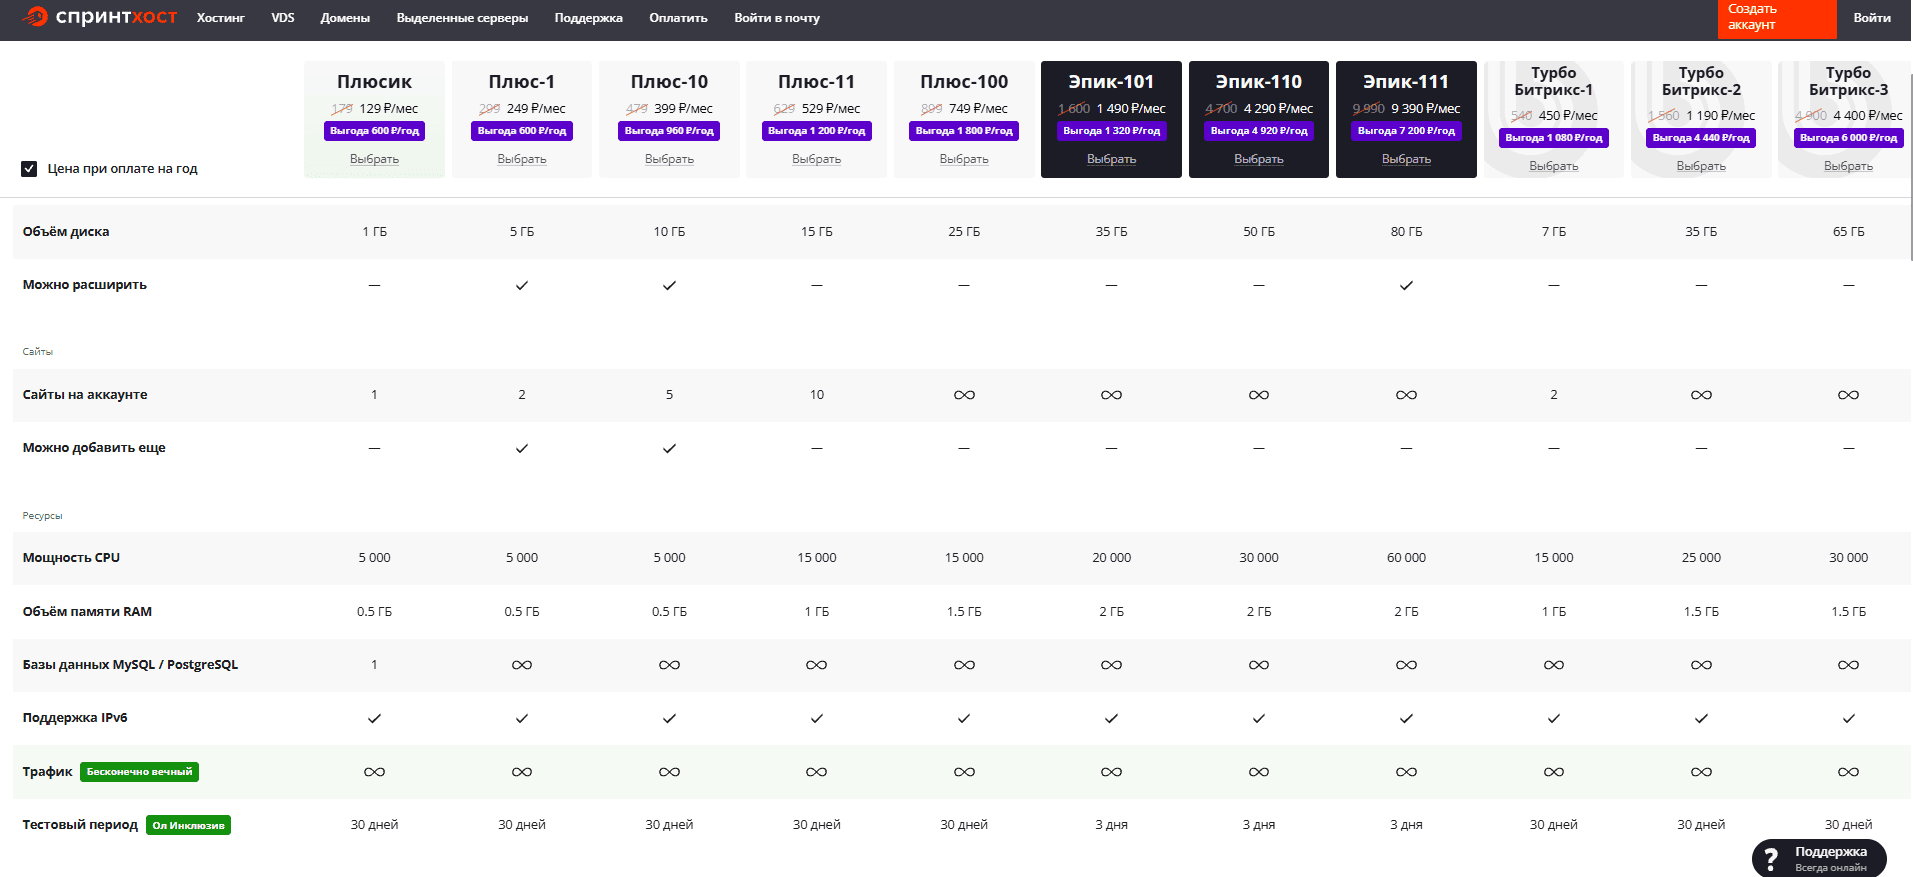Click the green 'Ол Инклюзив' badge
Screen dimensions: 1913x877
point(188,825)
